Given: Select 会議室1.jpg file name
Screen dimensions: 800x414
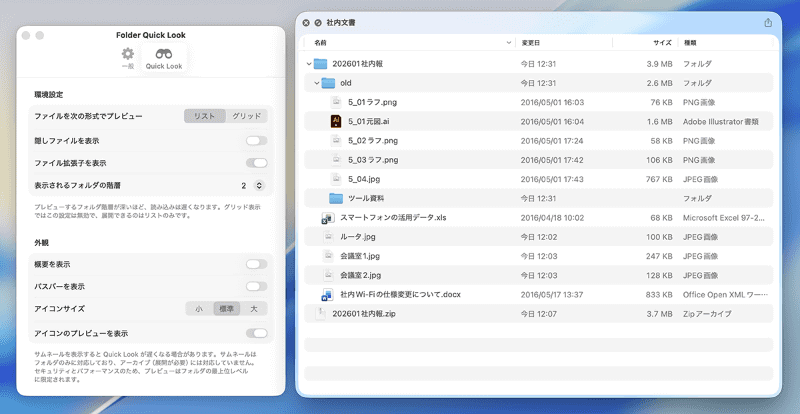Looking at the screenshot, I should [x=360, y=256].
